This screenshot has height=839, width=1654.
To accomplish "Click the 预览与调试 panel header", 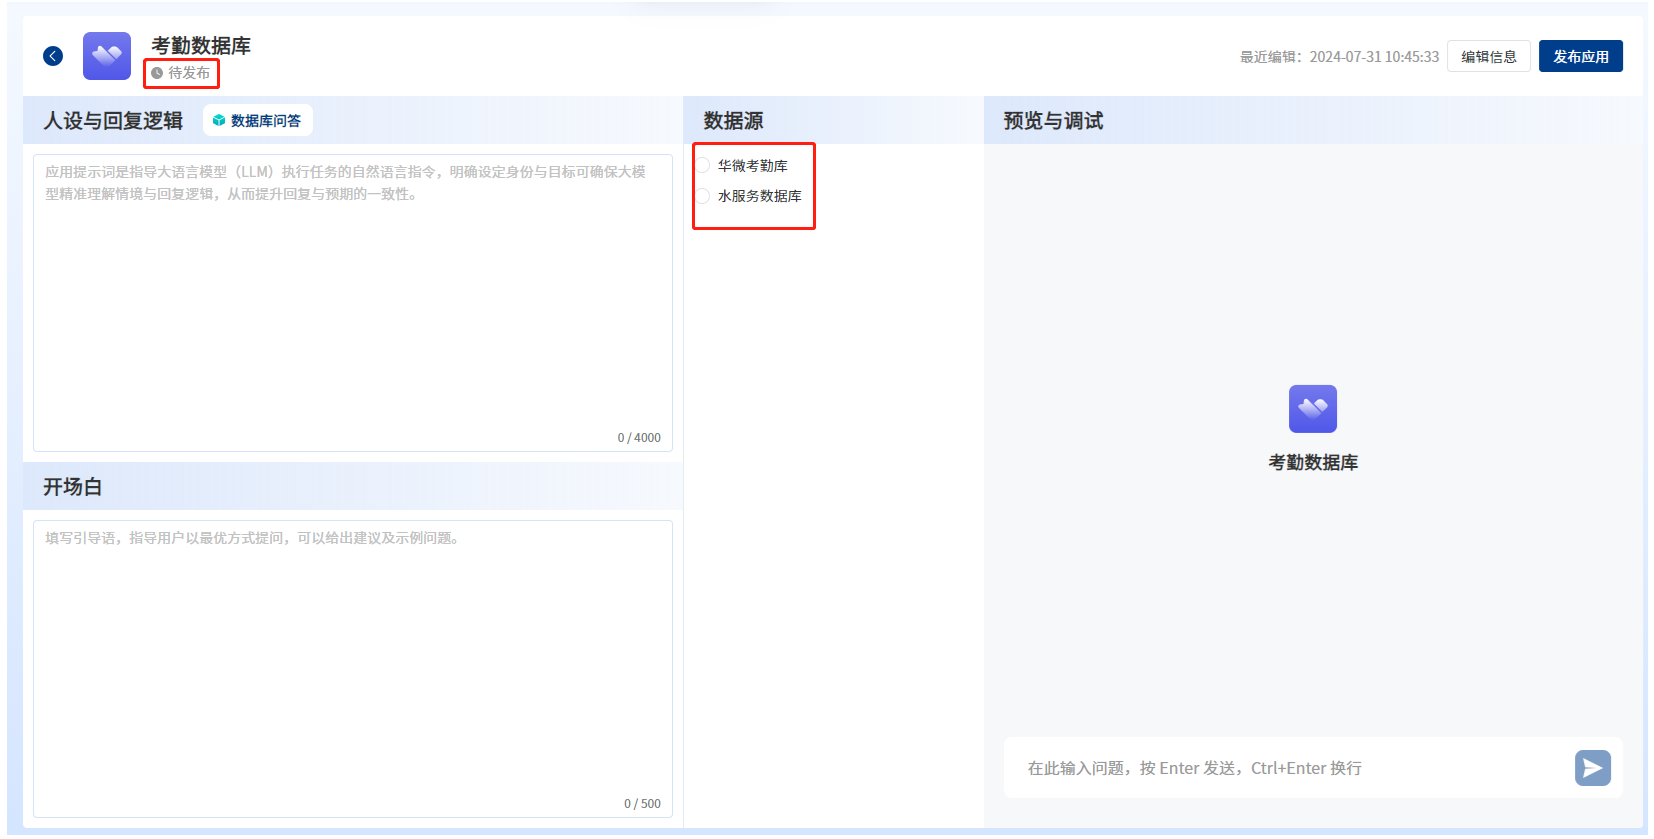I will point(1053,121).
